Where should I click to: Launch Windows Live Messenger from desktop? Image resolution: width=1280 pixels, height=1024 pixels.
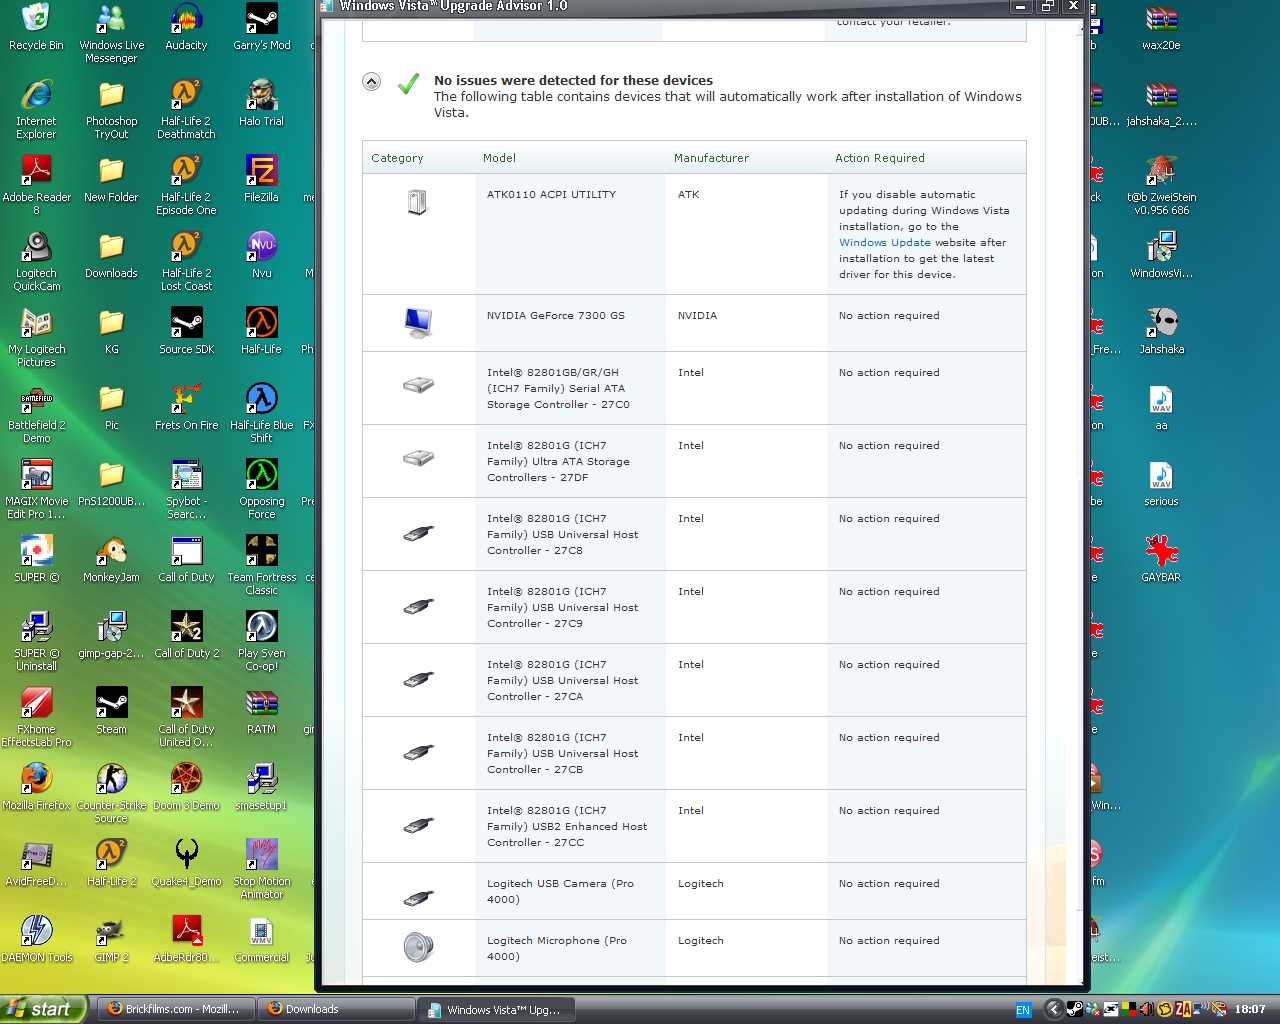pyautogui.click(x=111, y=34)
